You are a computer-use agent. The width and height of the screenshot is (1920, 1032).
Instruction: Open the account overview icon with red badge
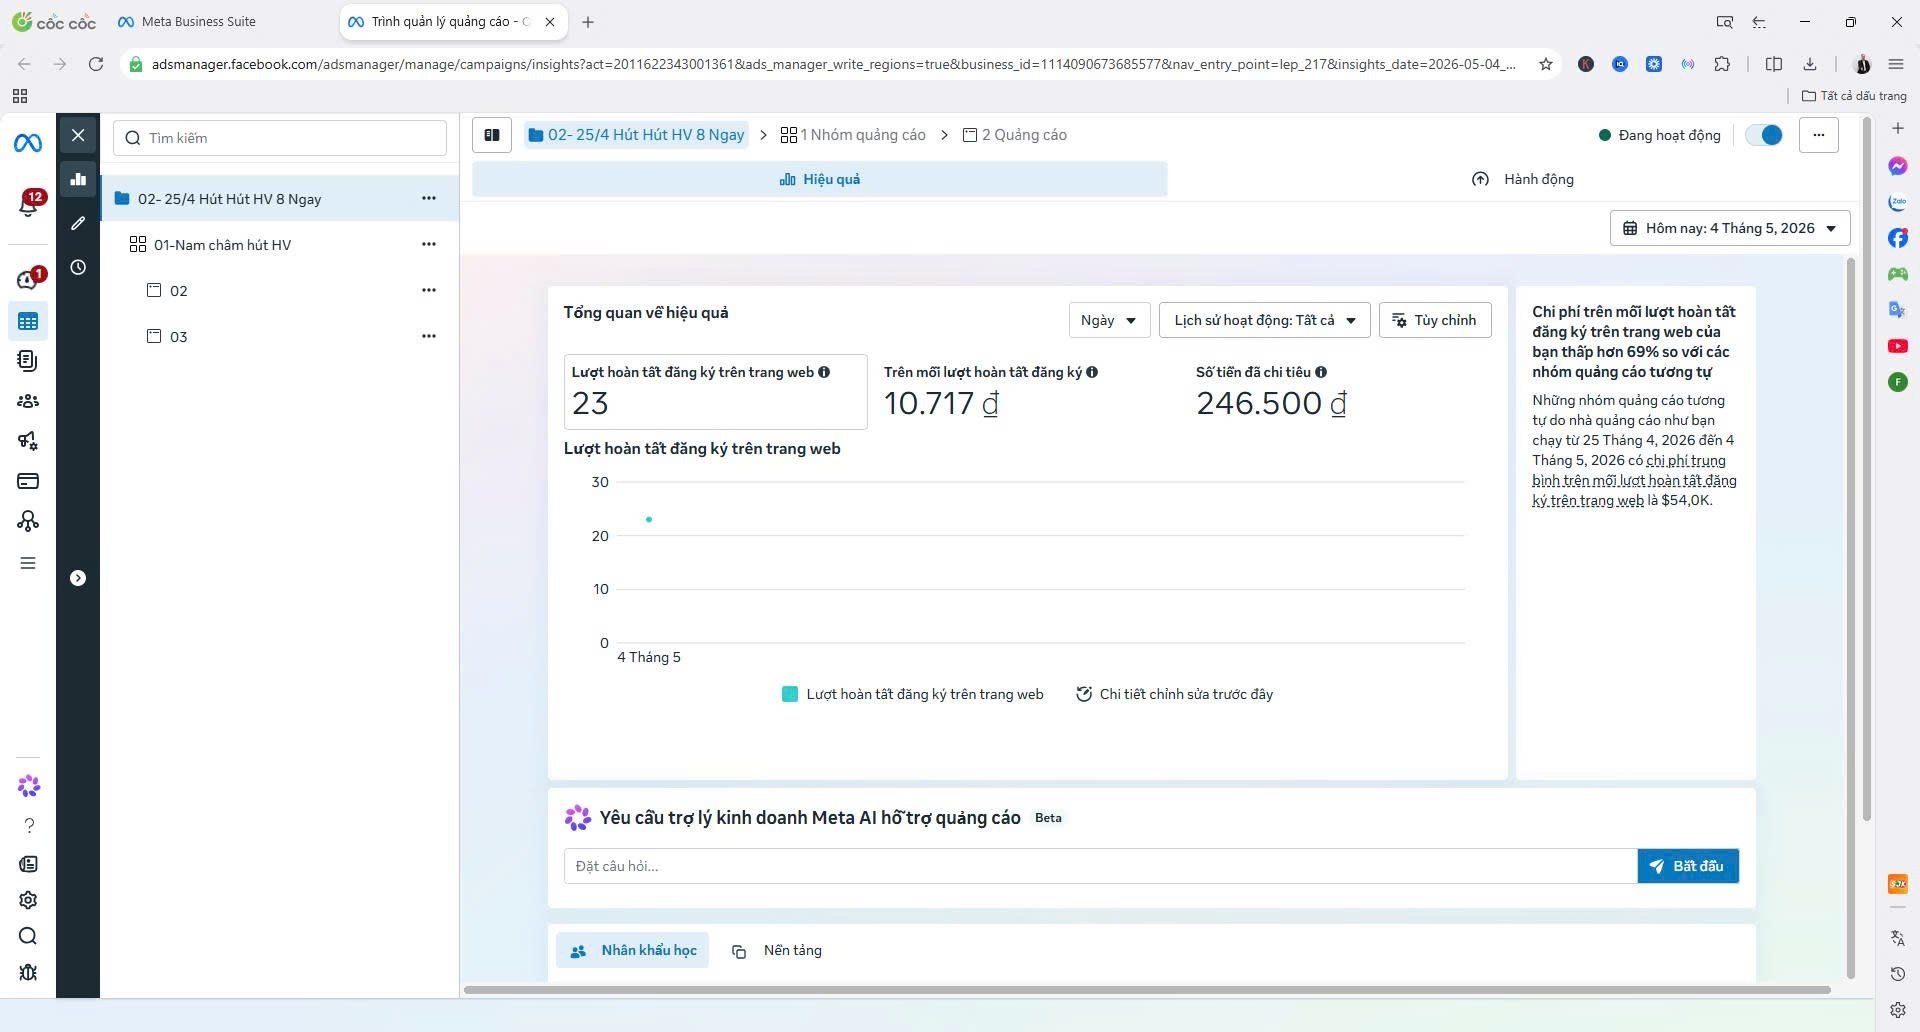(28, 279)
